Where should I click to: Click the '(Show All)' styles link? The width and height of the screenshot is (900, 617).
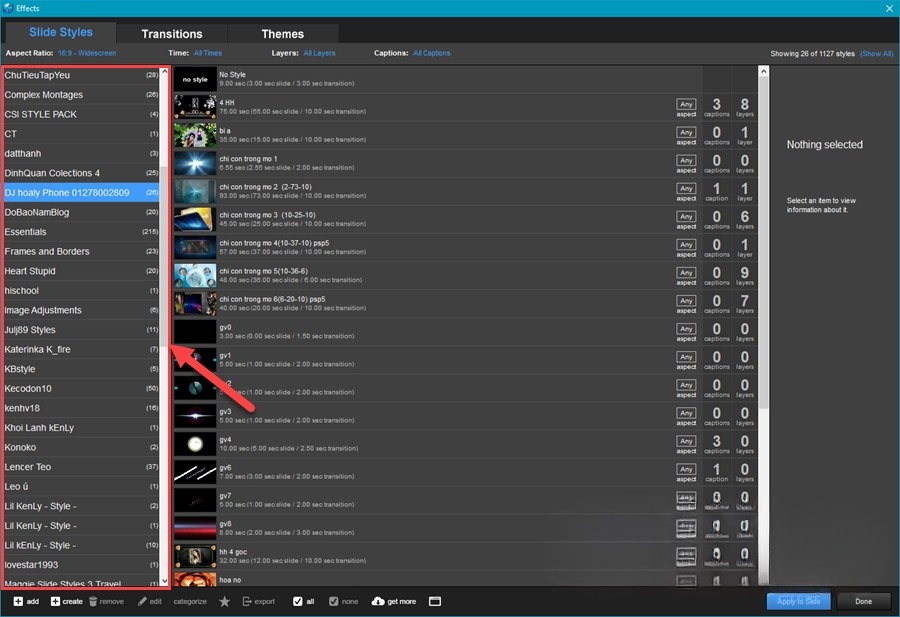pyautogui.click(x=876, y=53)
